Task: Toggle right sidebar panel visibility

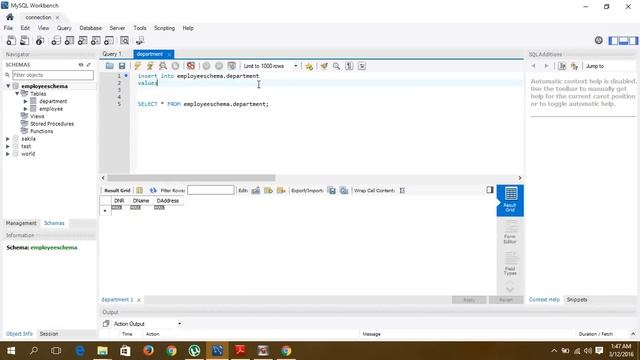Action: coord(633,40)
